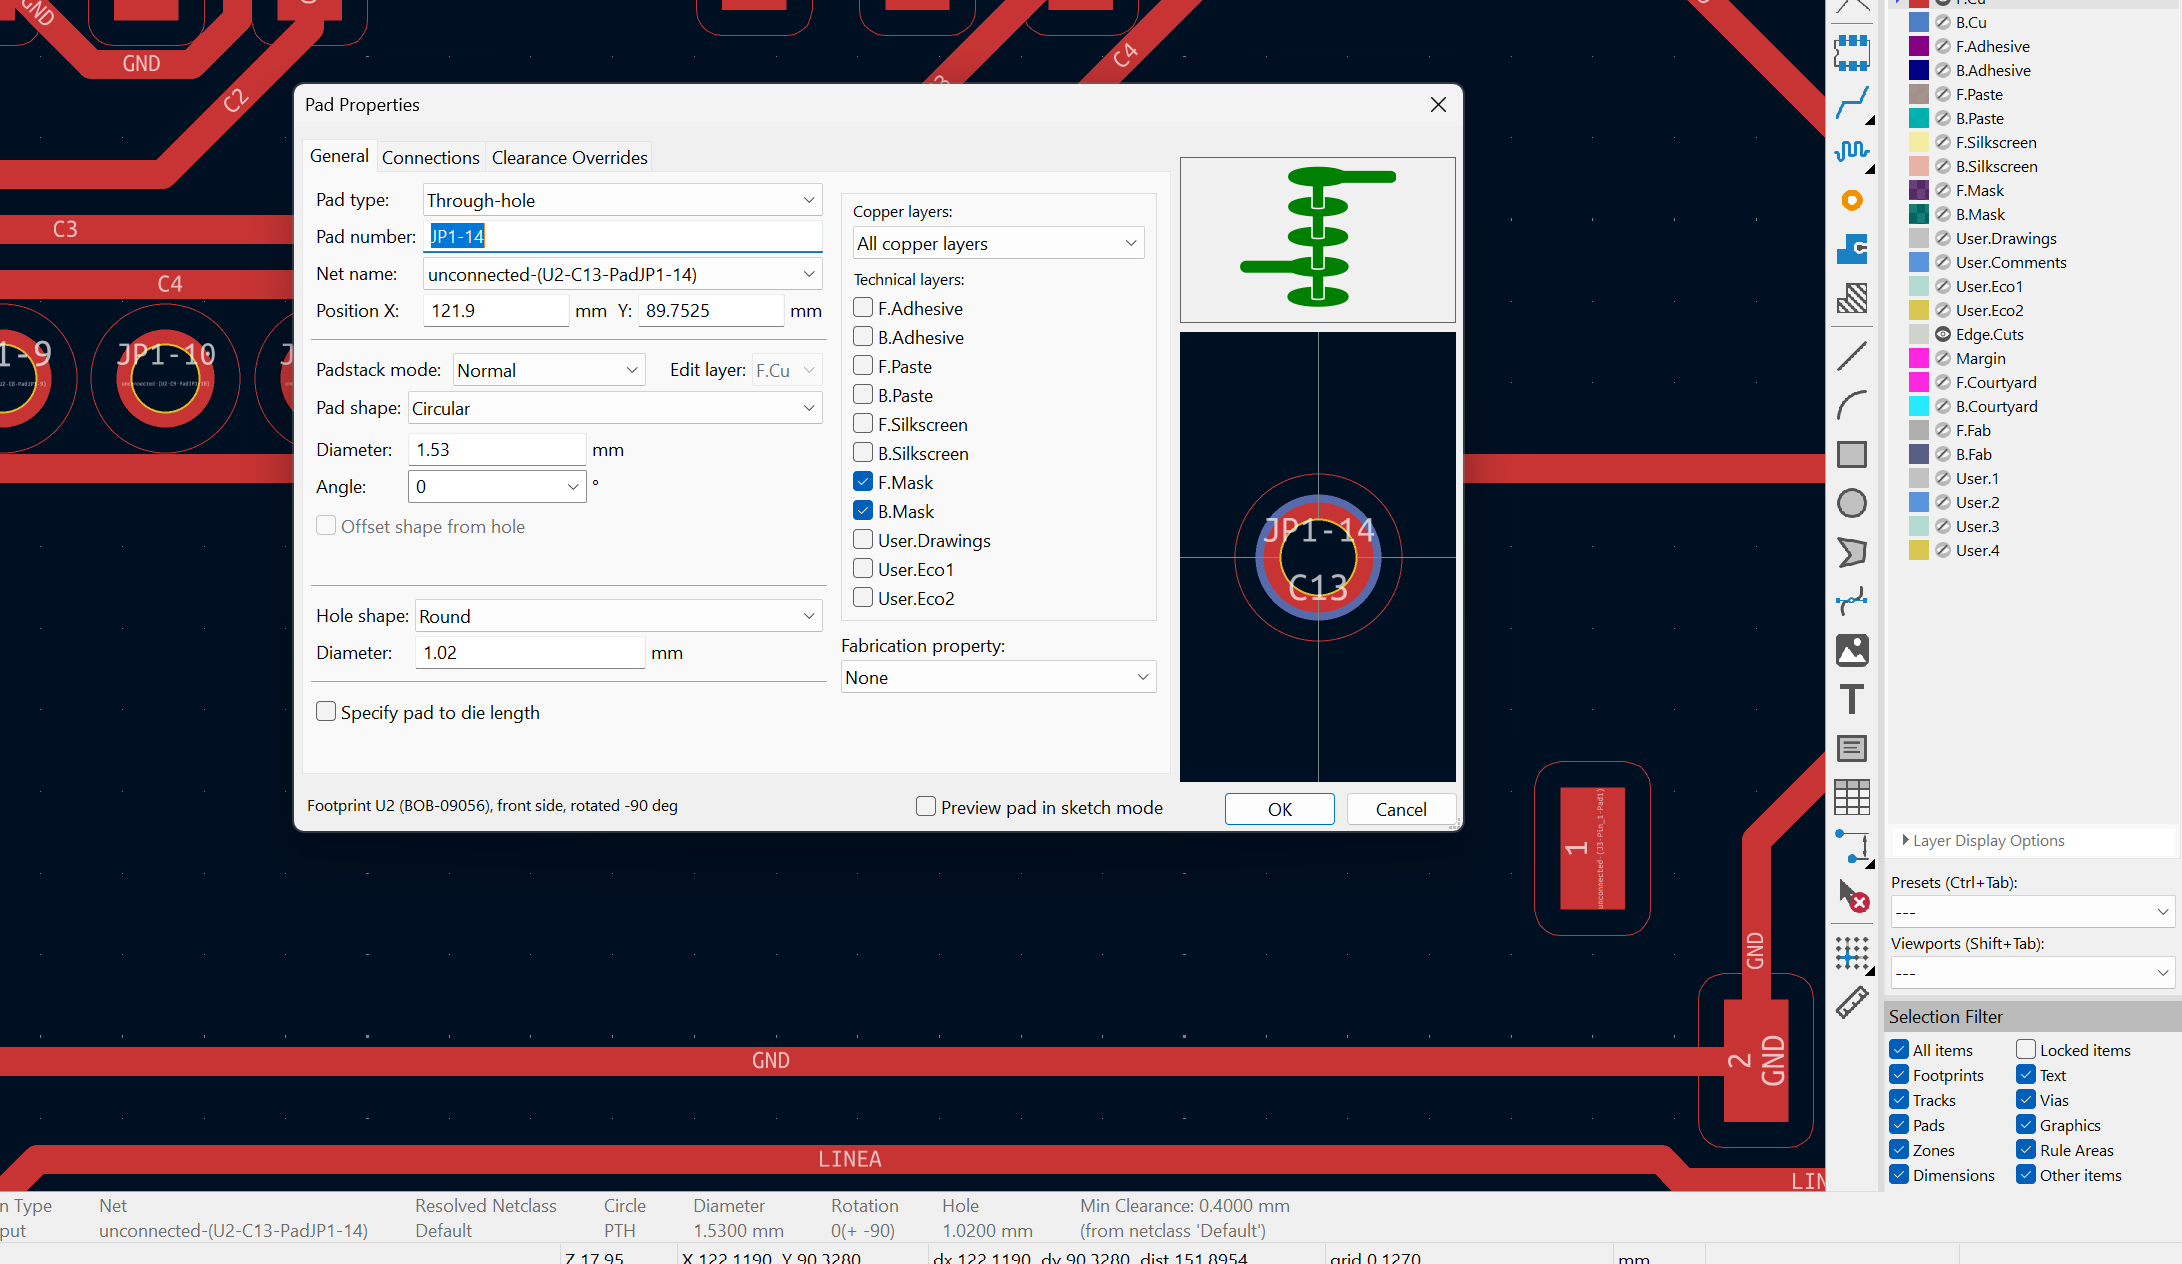Select the Route Tracks tool

click(1852, 102)
